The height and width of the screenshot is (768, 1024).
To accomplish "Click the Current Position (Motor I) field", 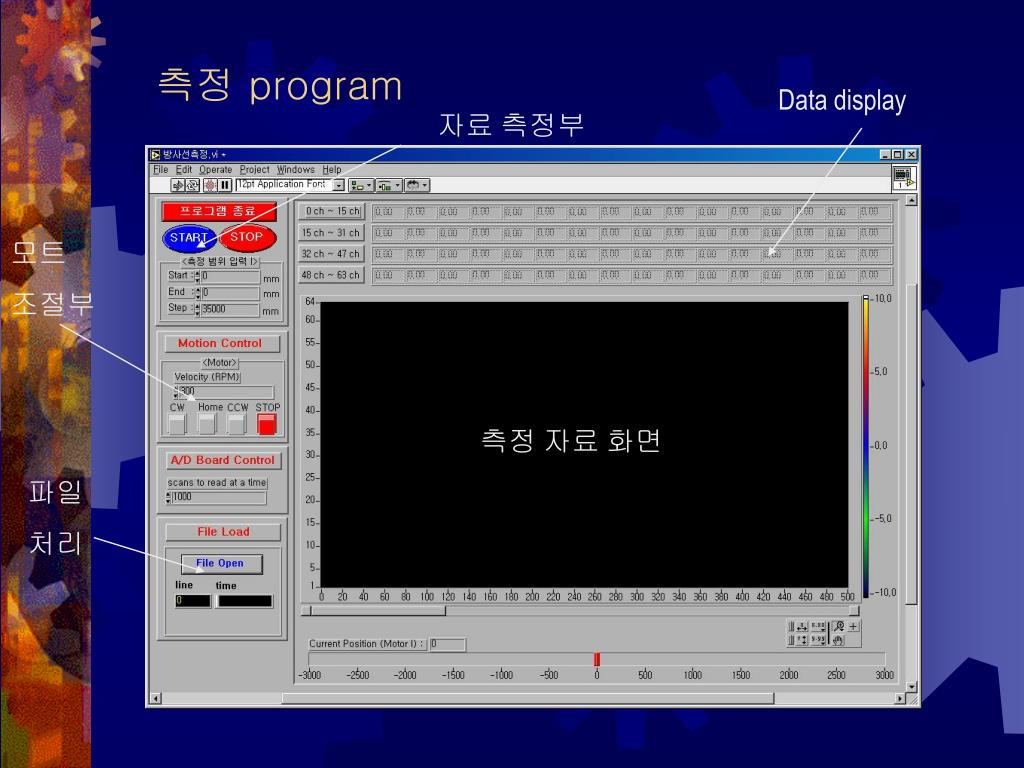I will (x=447, y=645).
